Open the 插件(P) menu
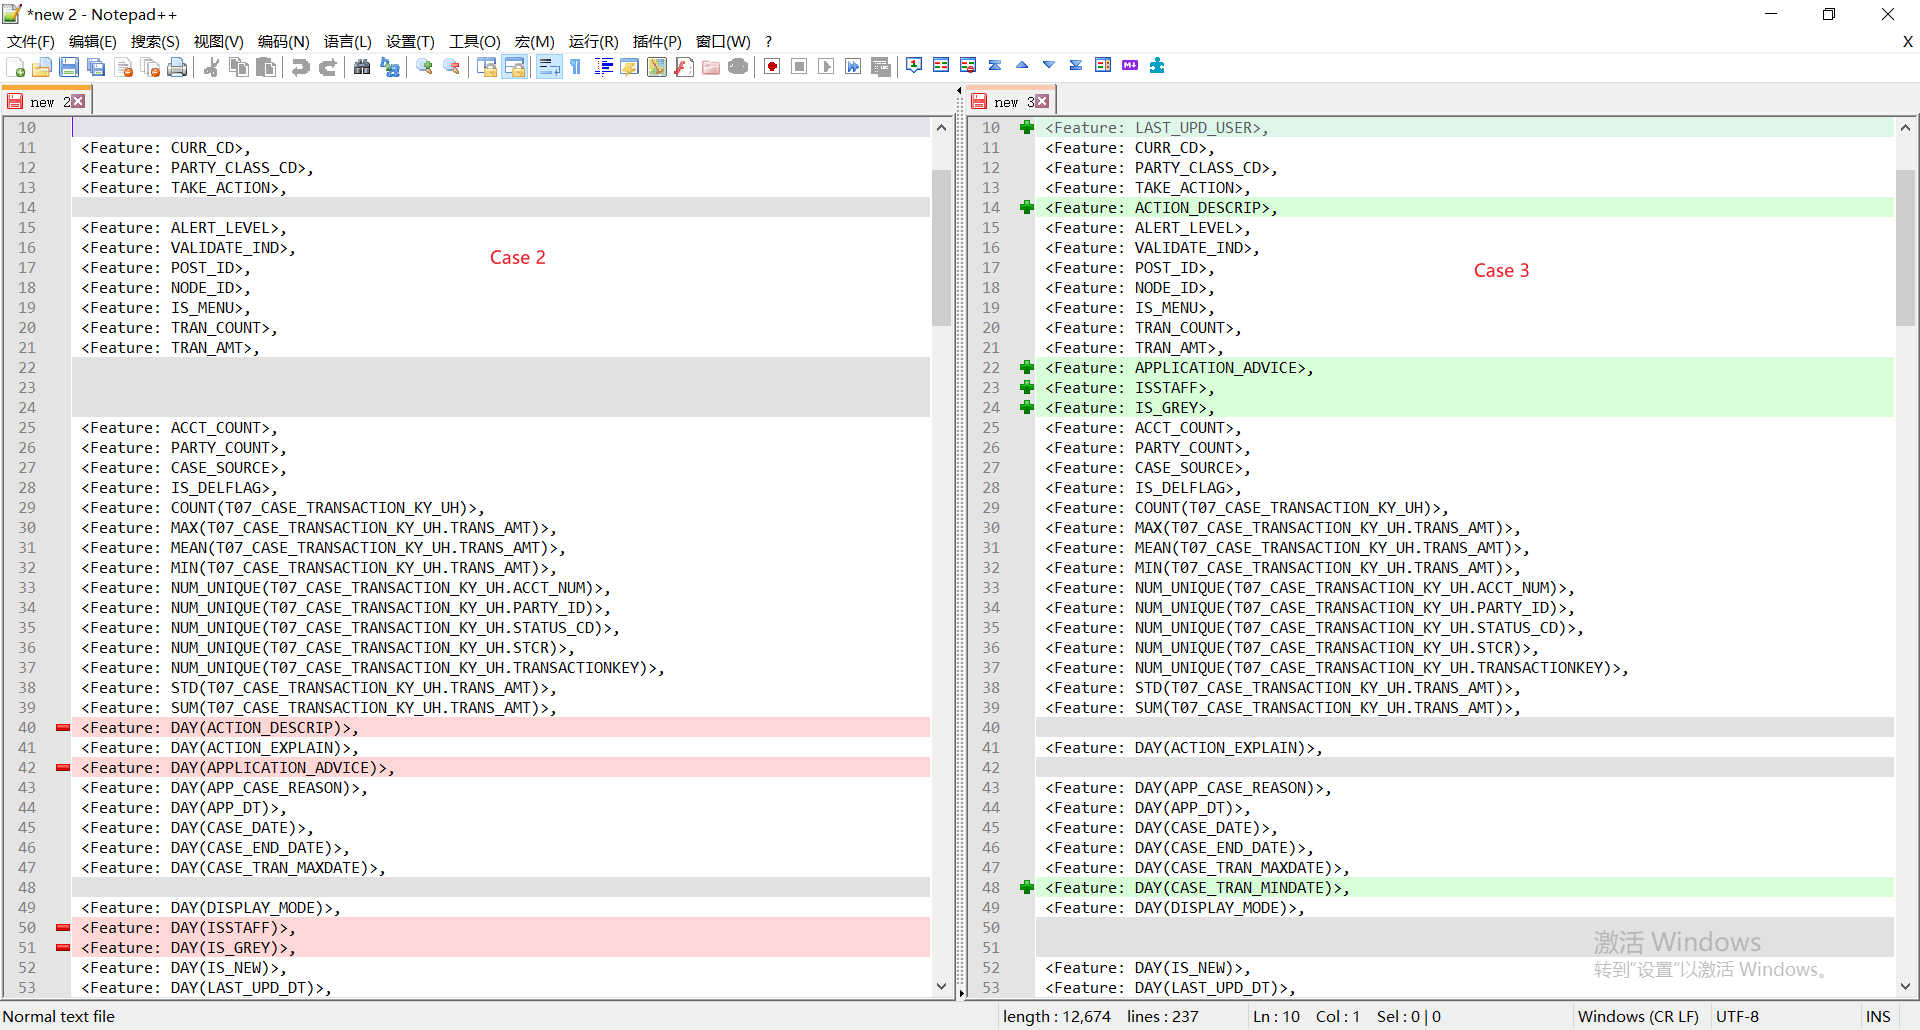The image size is (1920, 1030). pos(657,41)
